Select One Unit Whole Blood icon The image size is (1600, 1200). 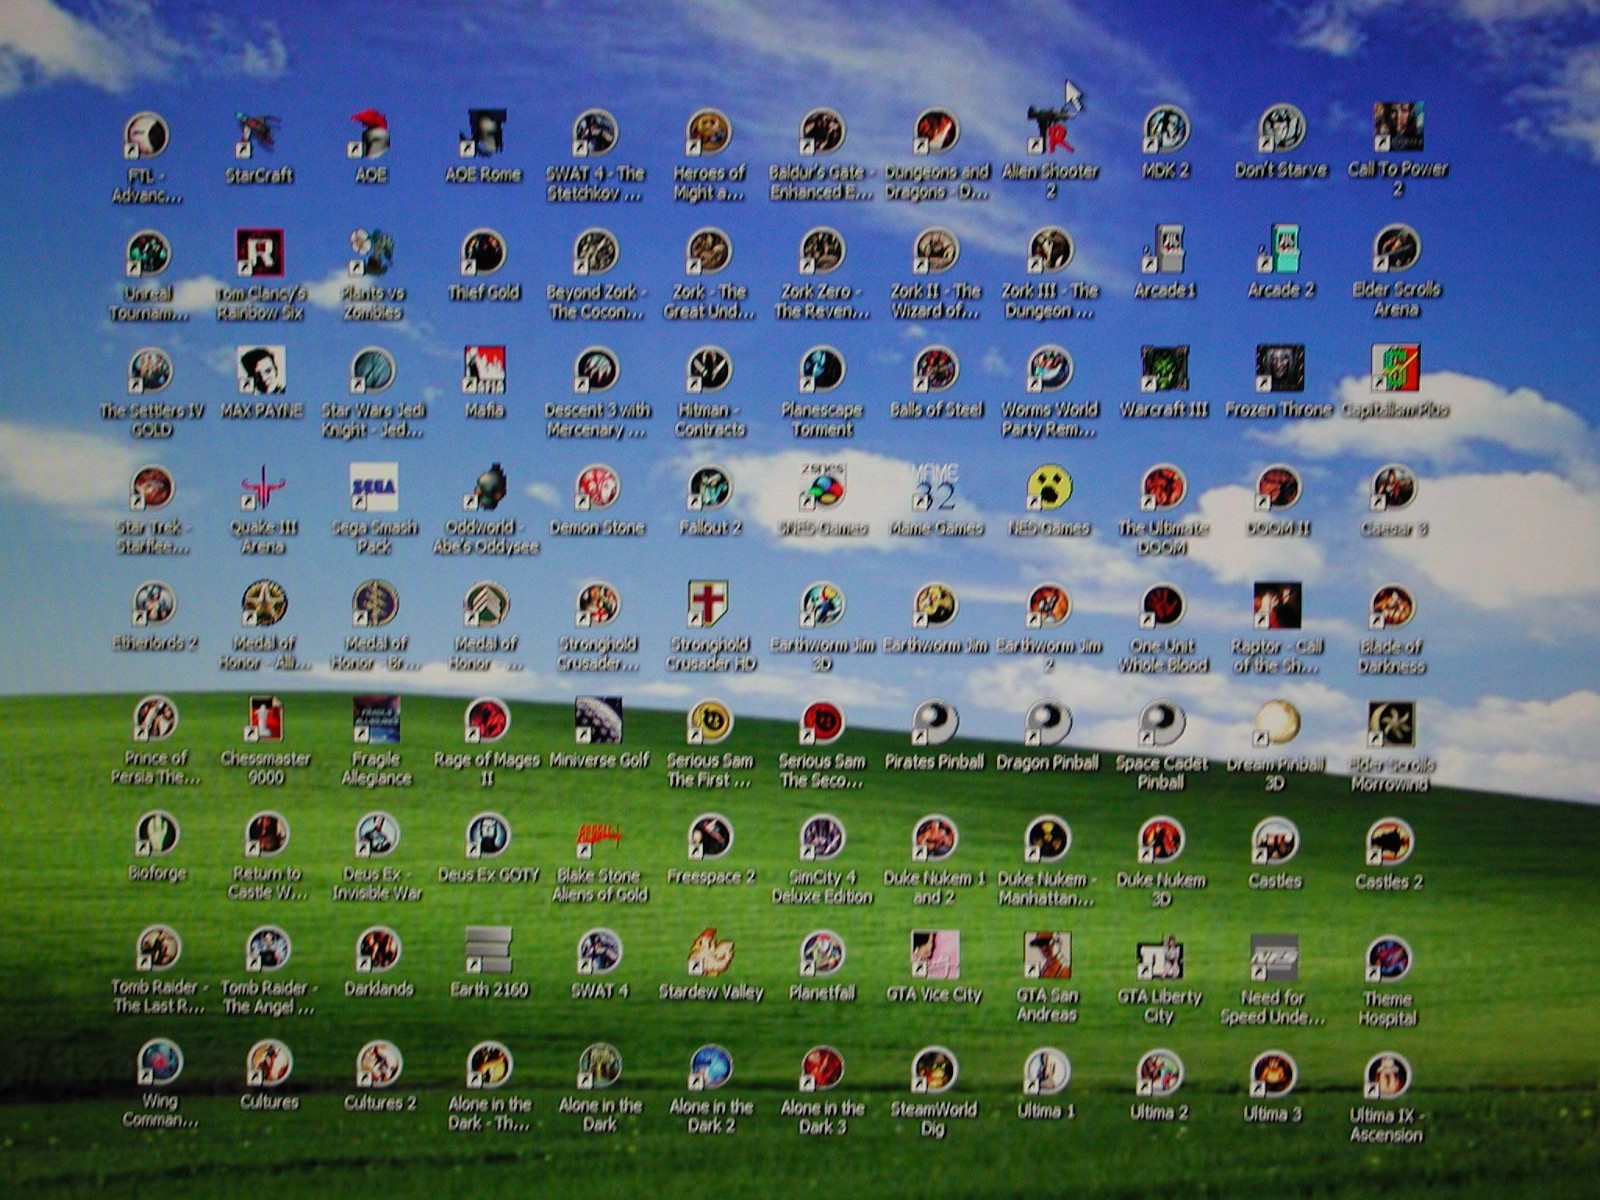1162,607
